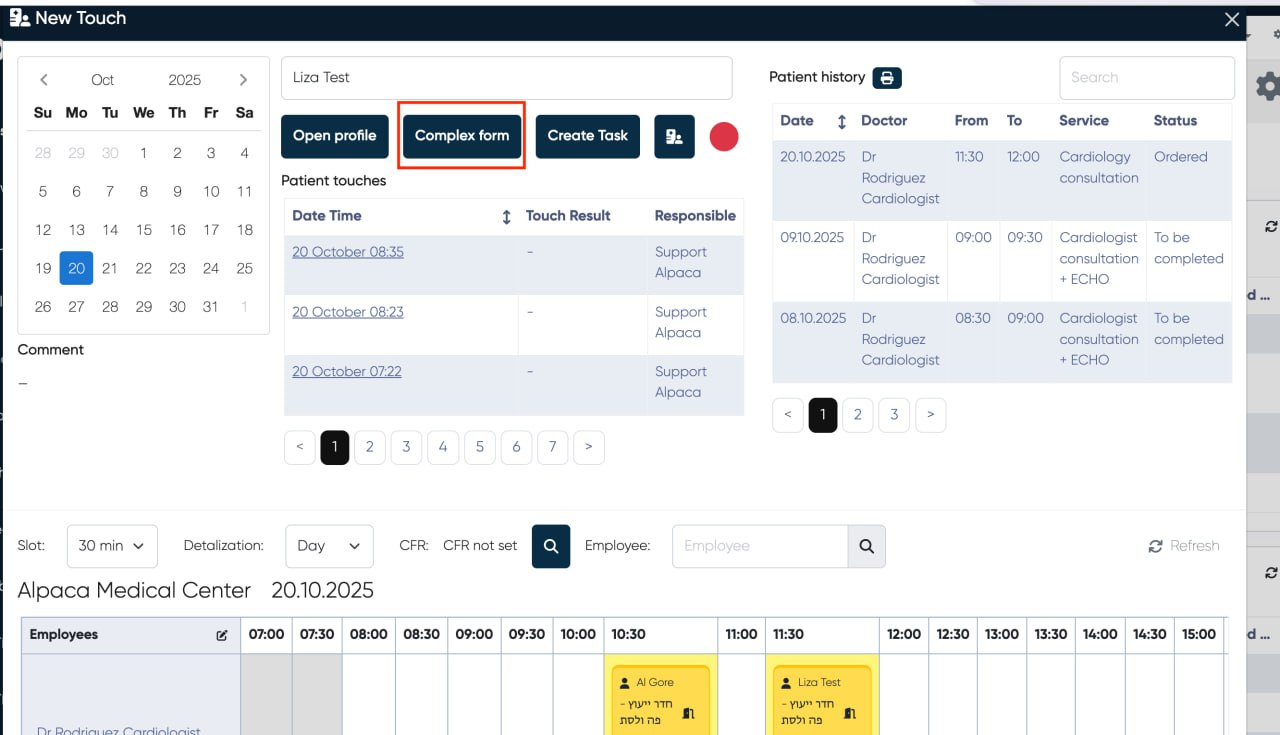The height and width of the screenshot is (735, 1280).
Task: Click the print icon beside Patient history
Action: [887, 78]
